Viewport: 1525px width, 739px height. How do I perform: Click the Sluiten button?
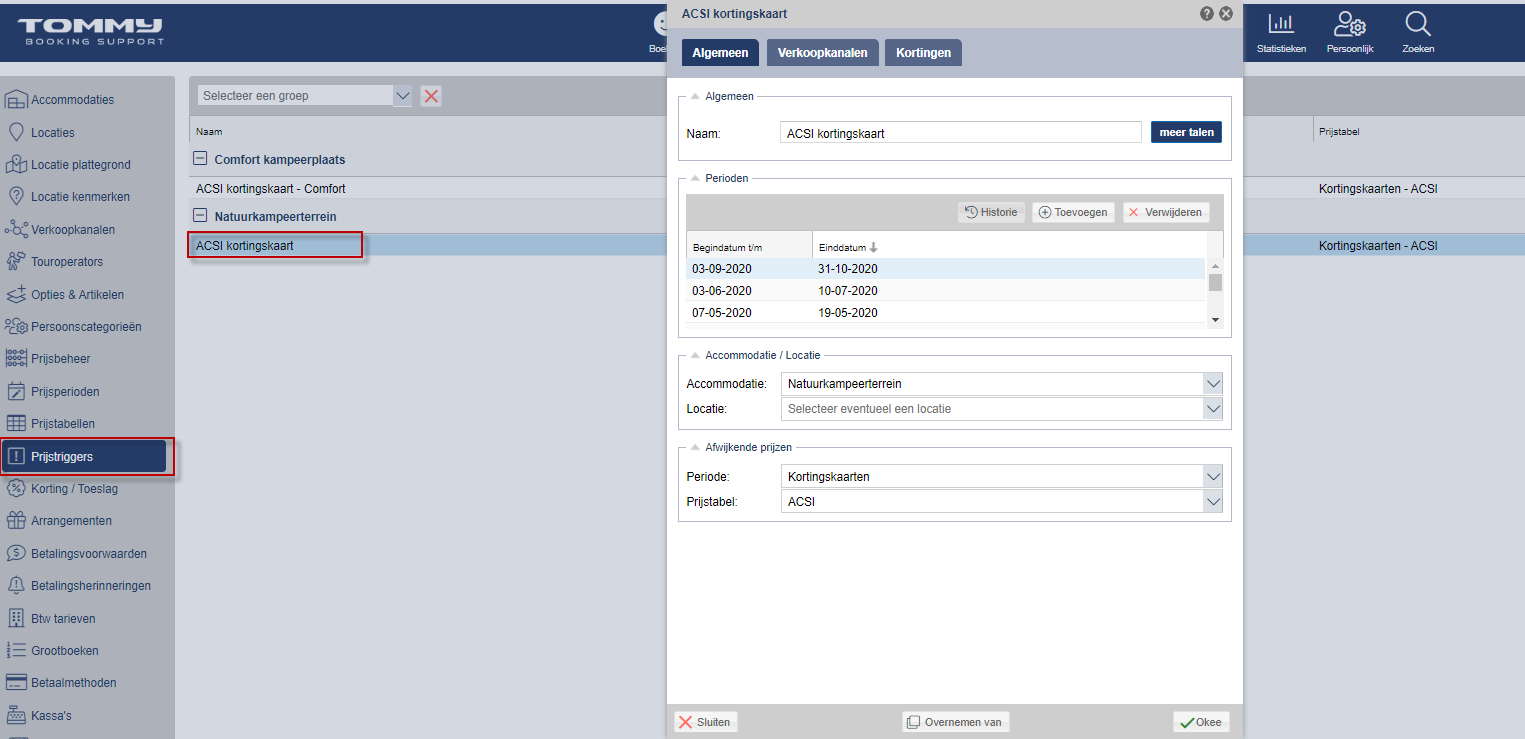coord(704,722)
